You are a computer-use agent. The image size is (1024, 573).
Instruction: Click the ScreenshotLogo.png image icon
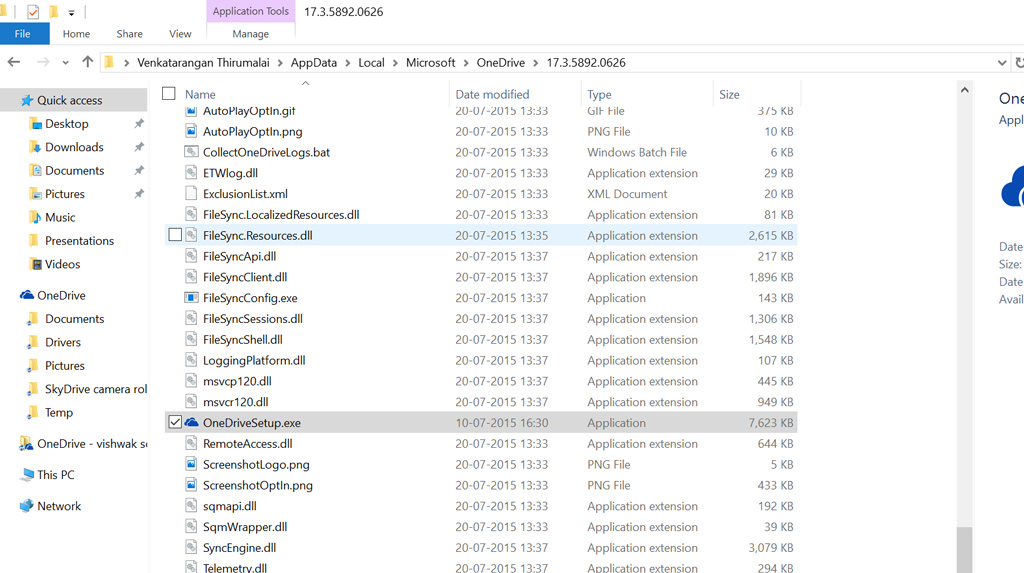coord(191,465)
